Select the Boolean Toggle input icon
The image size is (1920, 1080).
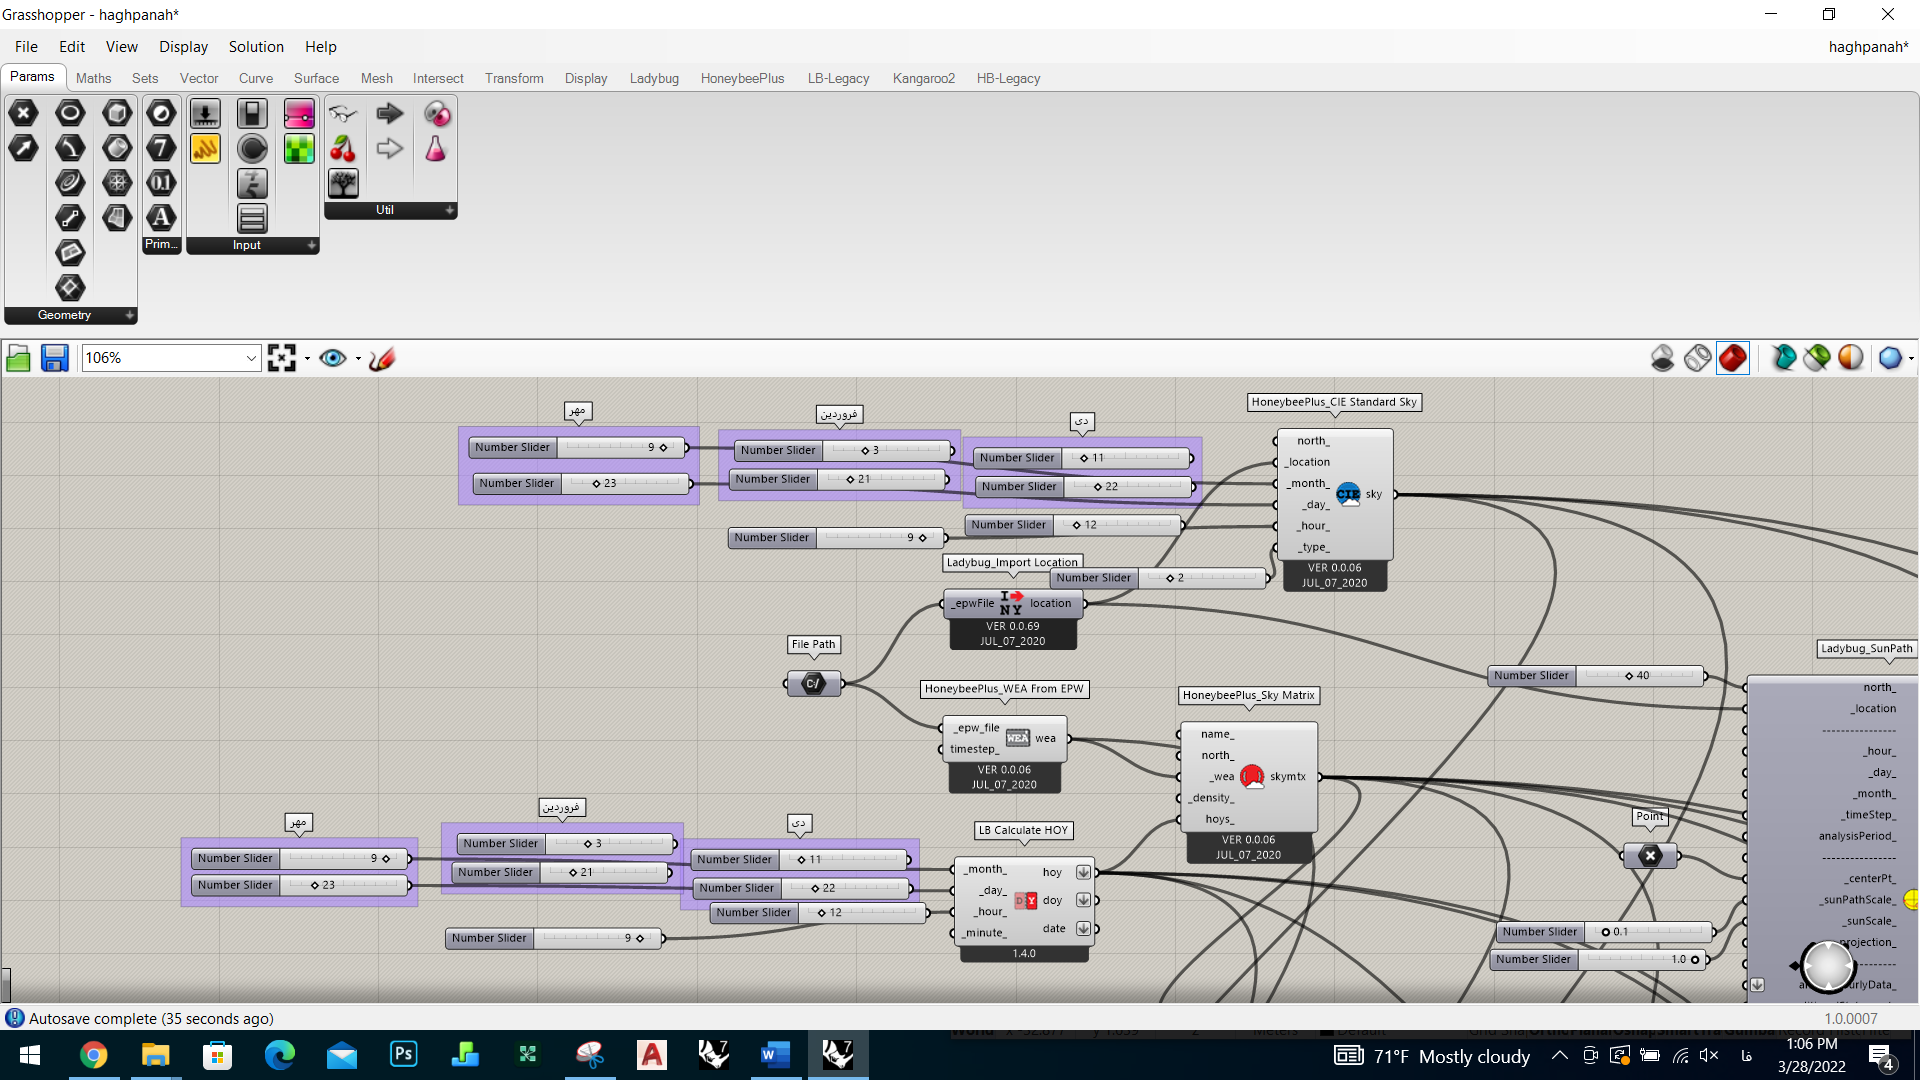(252, 113)
